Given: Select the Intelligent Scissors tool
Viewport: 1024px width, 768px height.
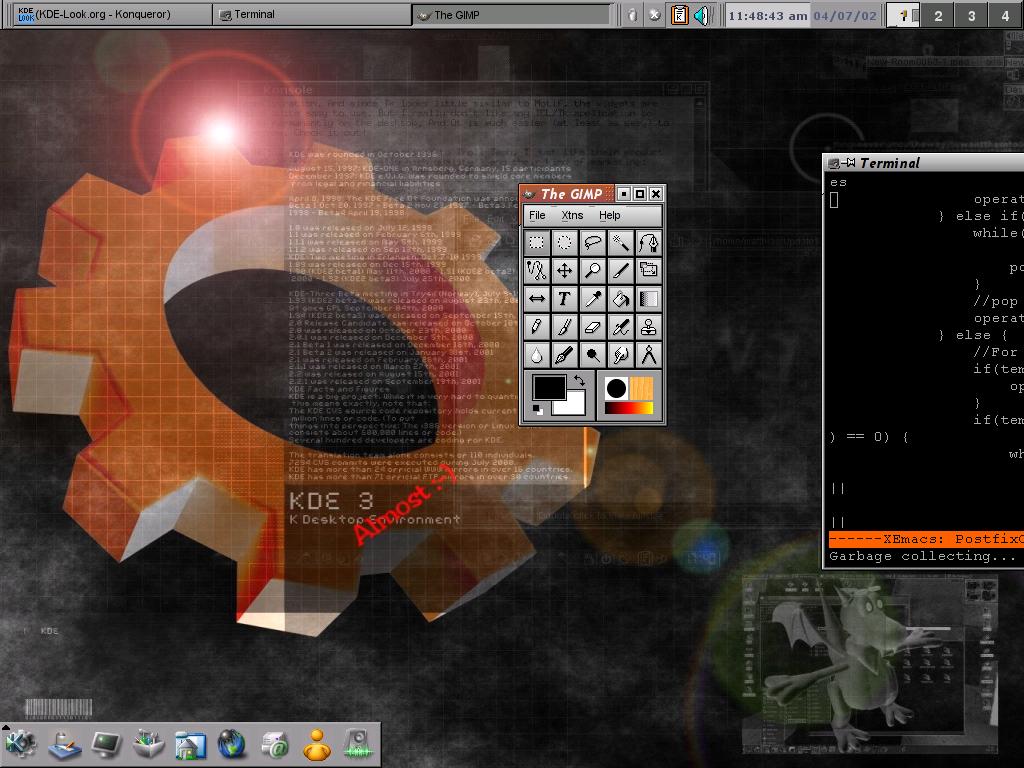Looking at the screenshot, I should (x=537, y=270).
